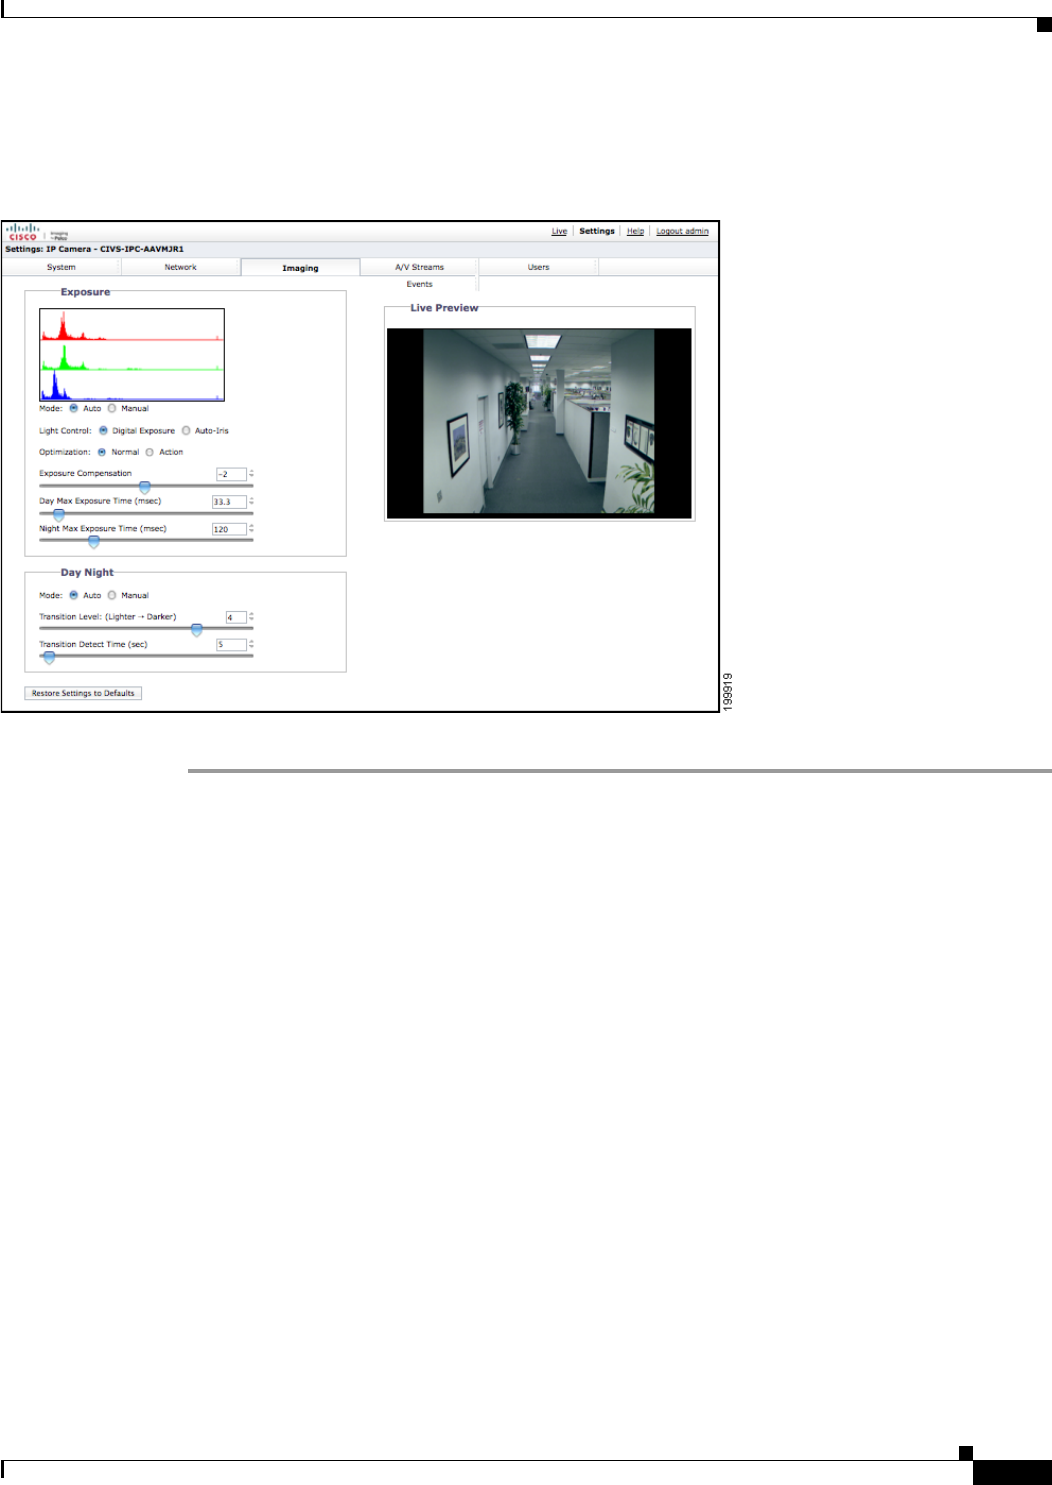
Task: Select Manual exposure mode
Action: pos(112,408)
